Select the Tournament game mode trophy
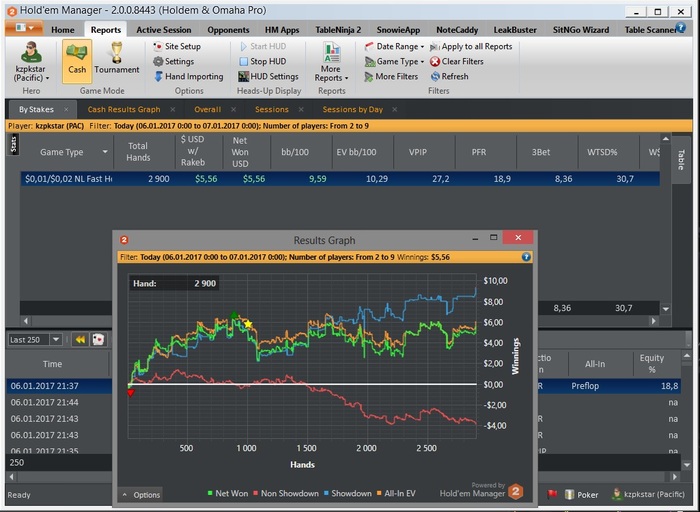 117,58
